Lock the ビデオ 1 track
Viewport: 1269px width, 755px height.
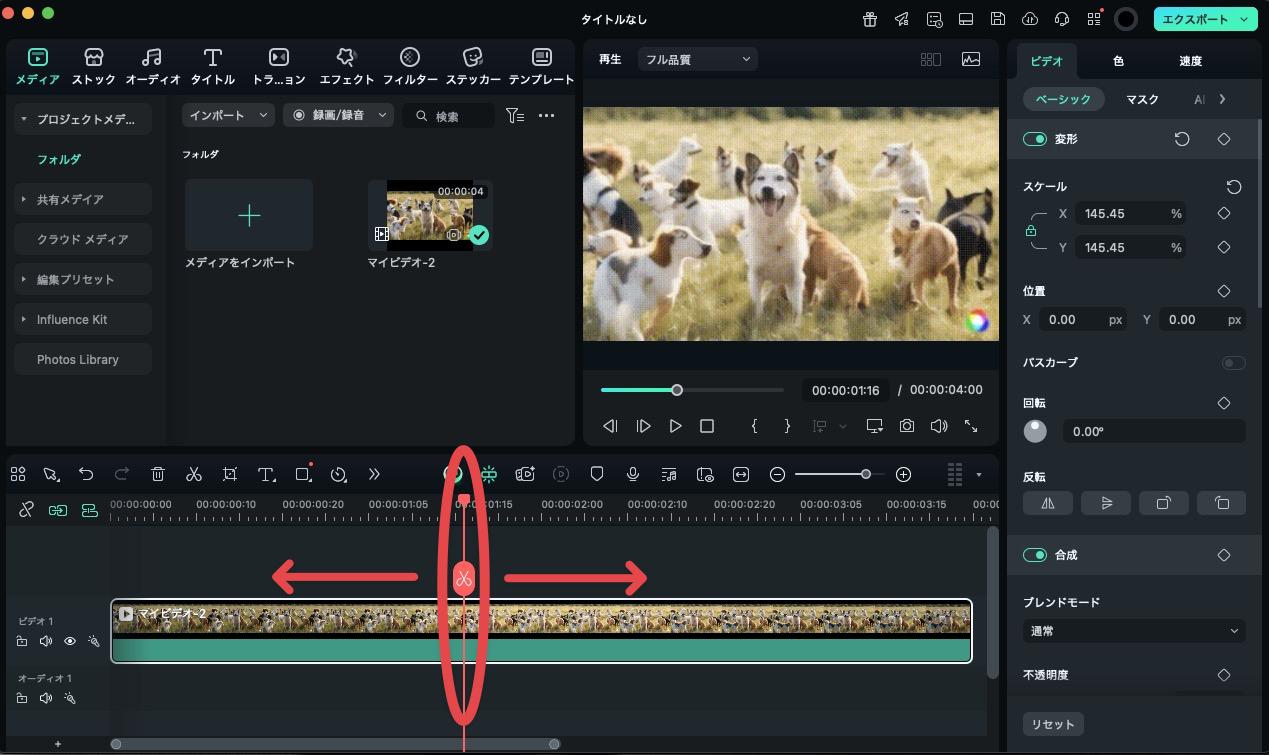point(22,641)
